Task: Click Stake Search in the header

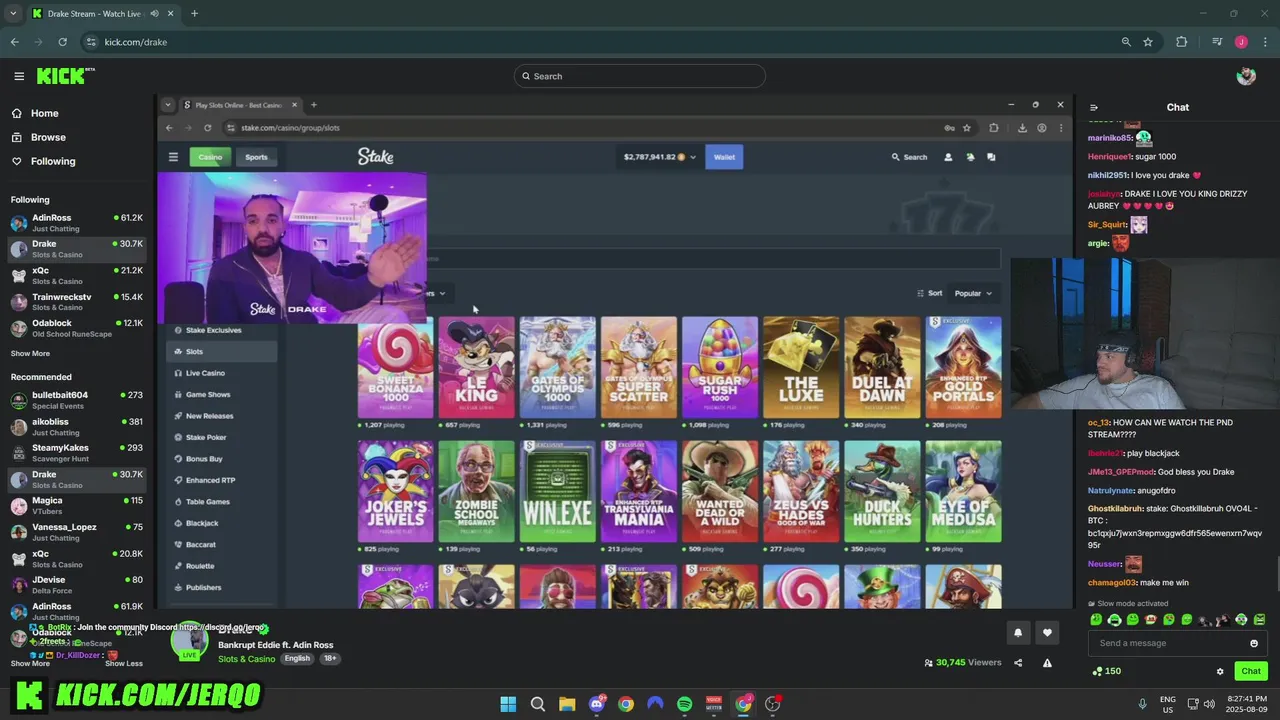Action: tap(909, 157)
